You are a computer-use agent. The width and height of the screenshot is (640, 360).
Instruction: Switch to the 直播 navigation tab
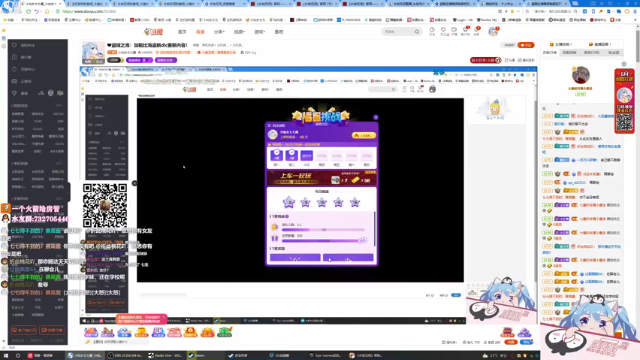point(200,32)
